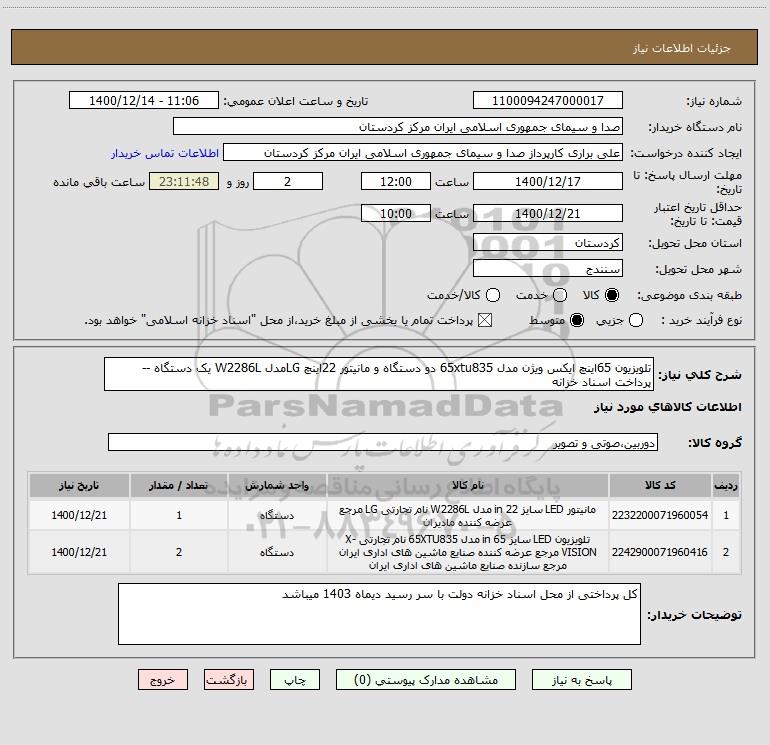Viewport: 770px width, 745px height.
Task: Click the response deadline date 1400/12/17
Action: click(548, 181)
